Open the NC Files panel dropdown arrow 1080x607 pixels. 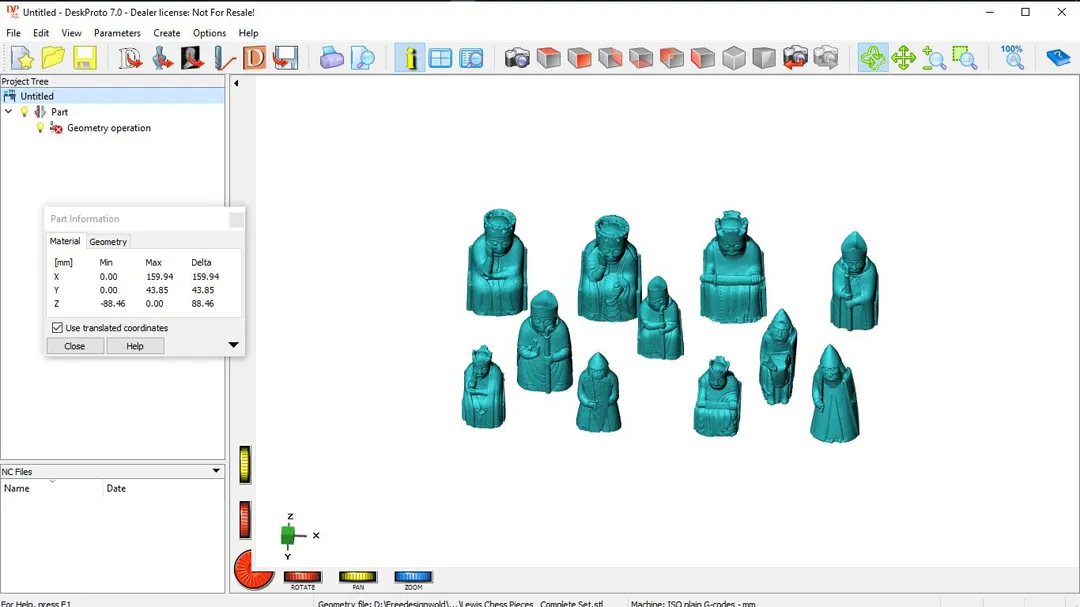click(x=216, y=471)
